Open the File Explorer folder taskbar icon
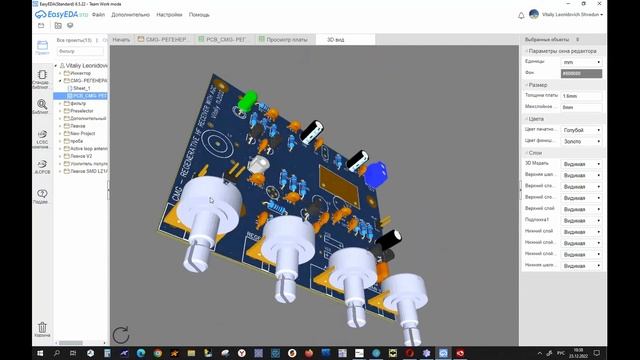The width and height of the screenshot is (640, 360). (191, 353)
